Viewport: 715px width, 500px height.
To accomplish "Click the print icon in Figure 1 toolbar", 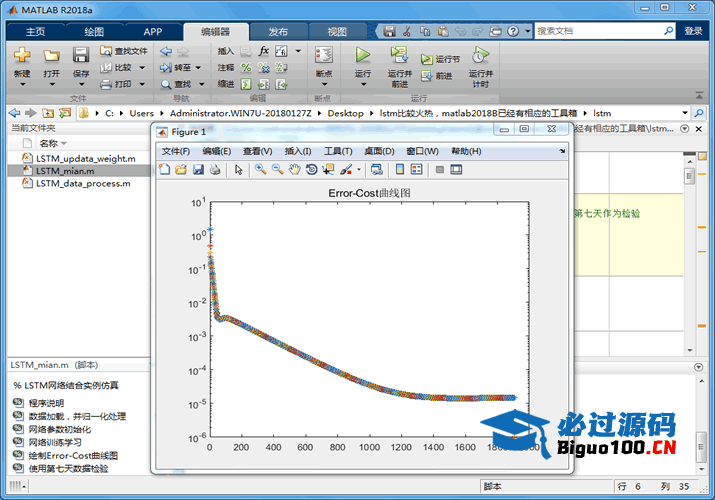I will [215, 170].
